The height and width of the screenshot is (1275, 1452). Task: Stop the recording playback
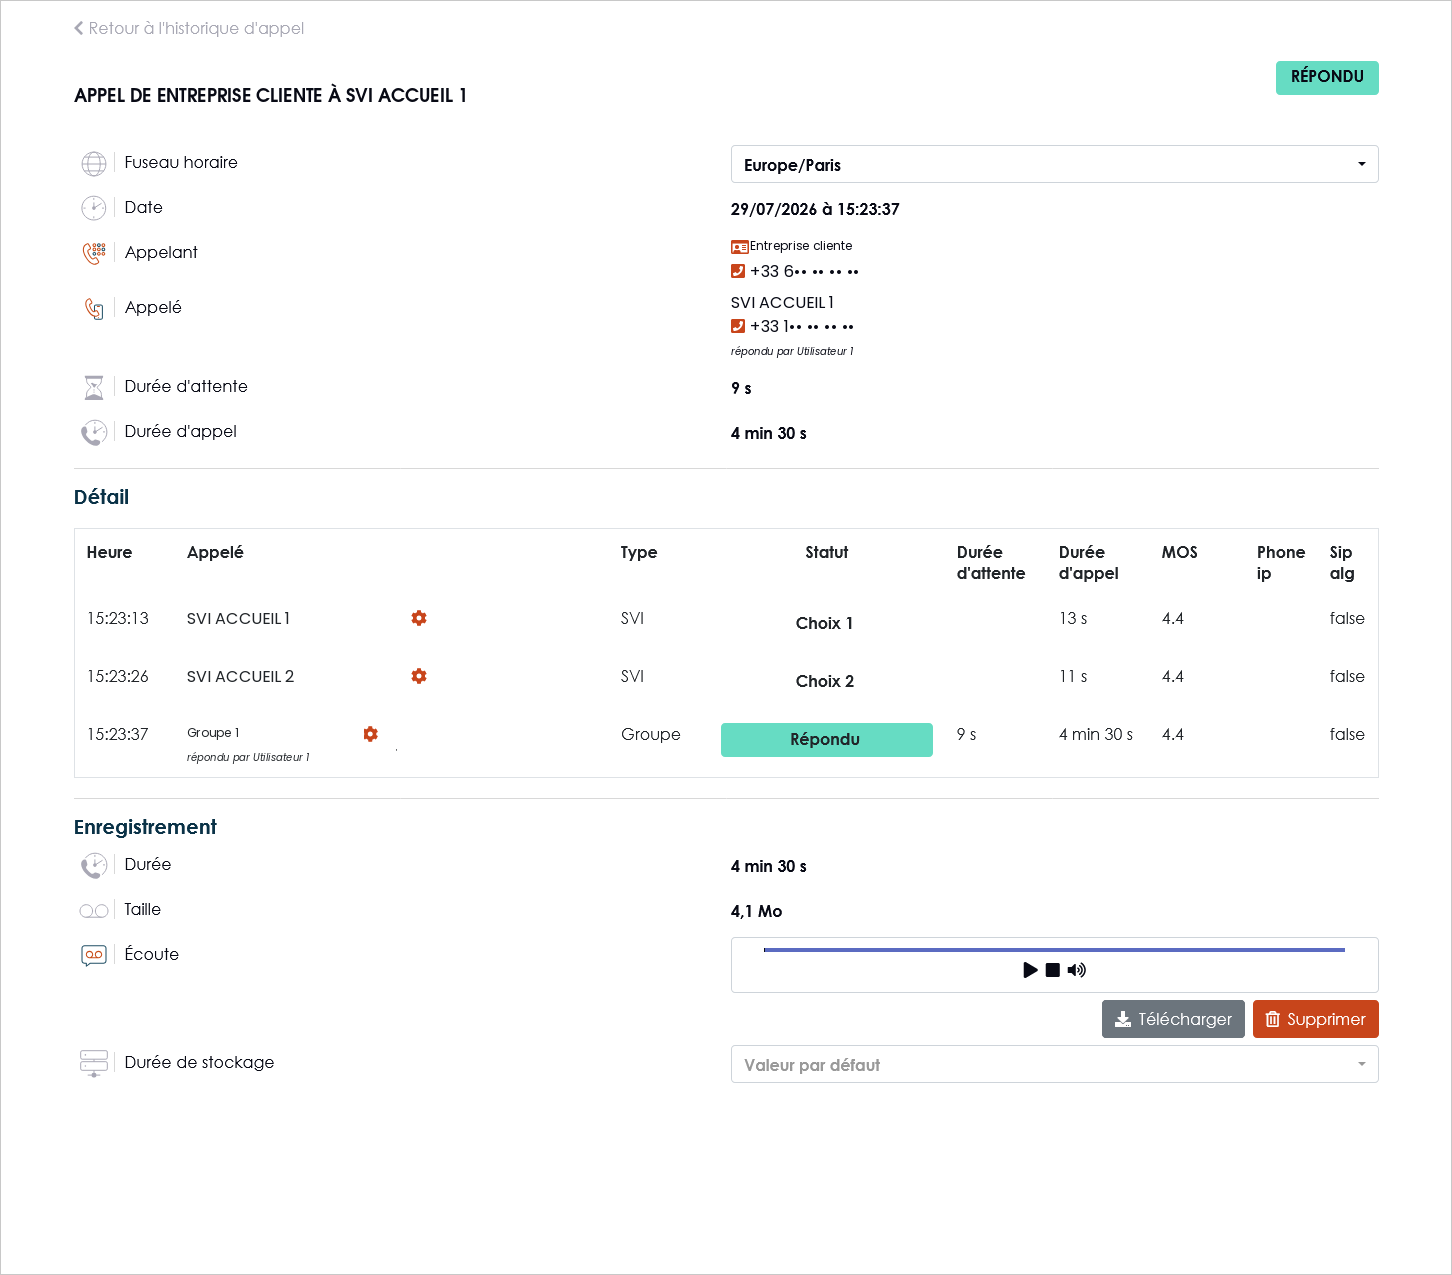click(x=1053, y=970)
